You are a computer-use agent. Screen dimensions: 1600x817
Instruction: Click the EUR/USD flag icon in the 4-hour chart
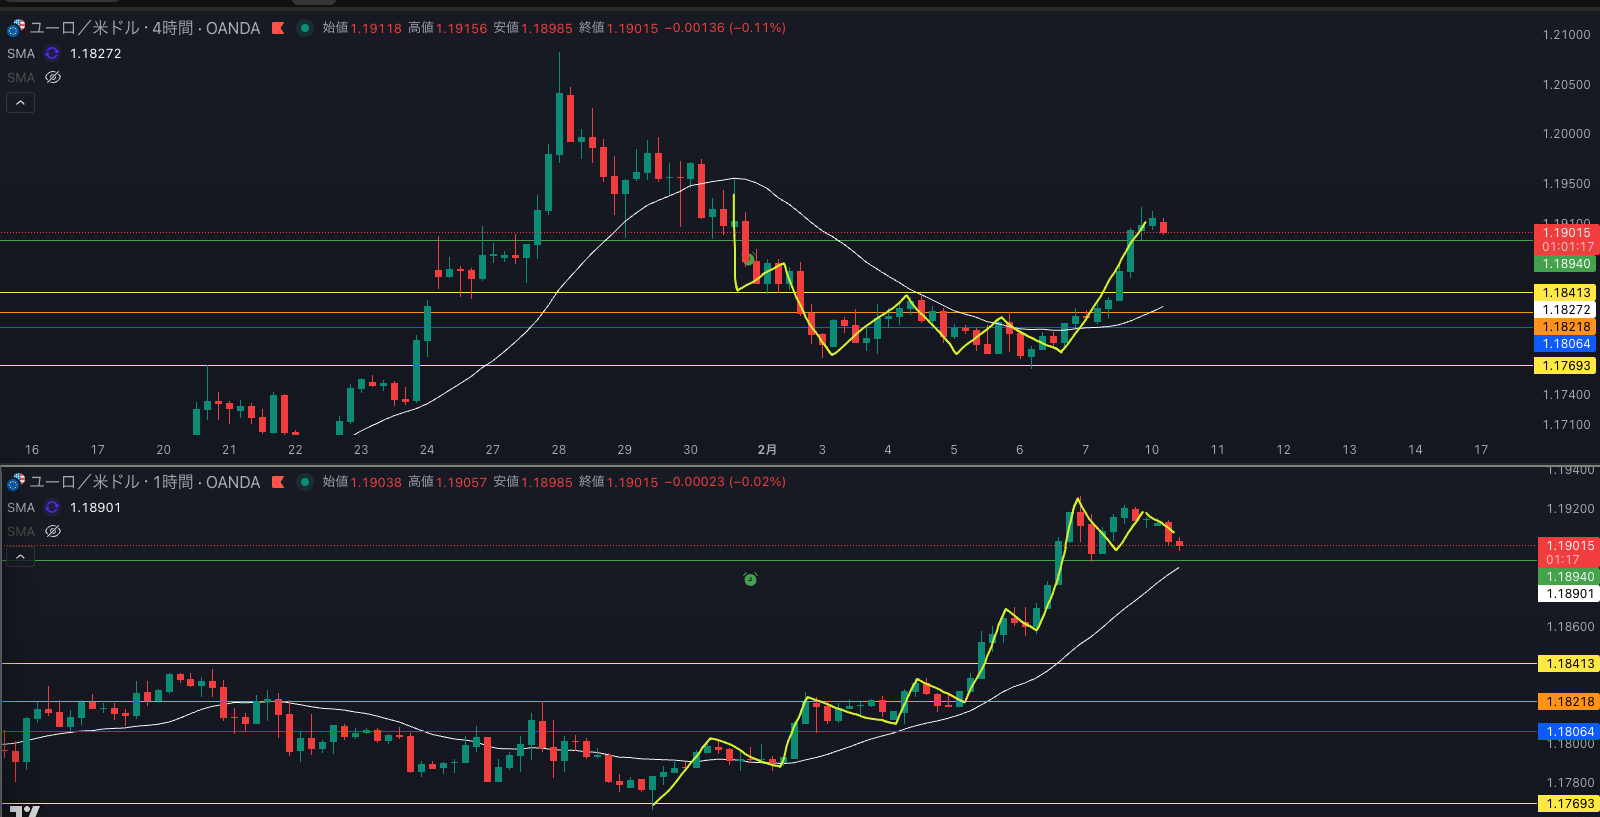click(16, 28)
